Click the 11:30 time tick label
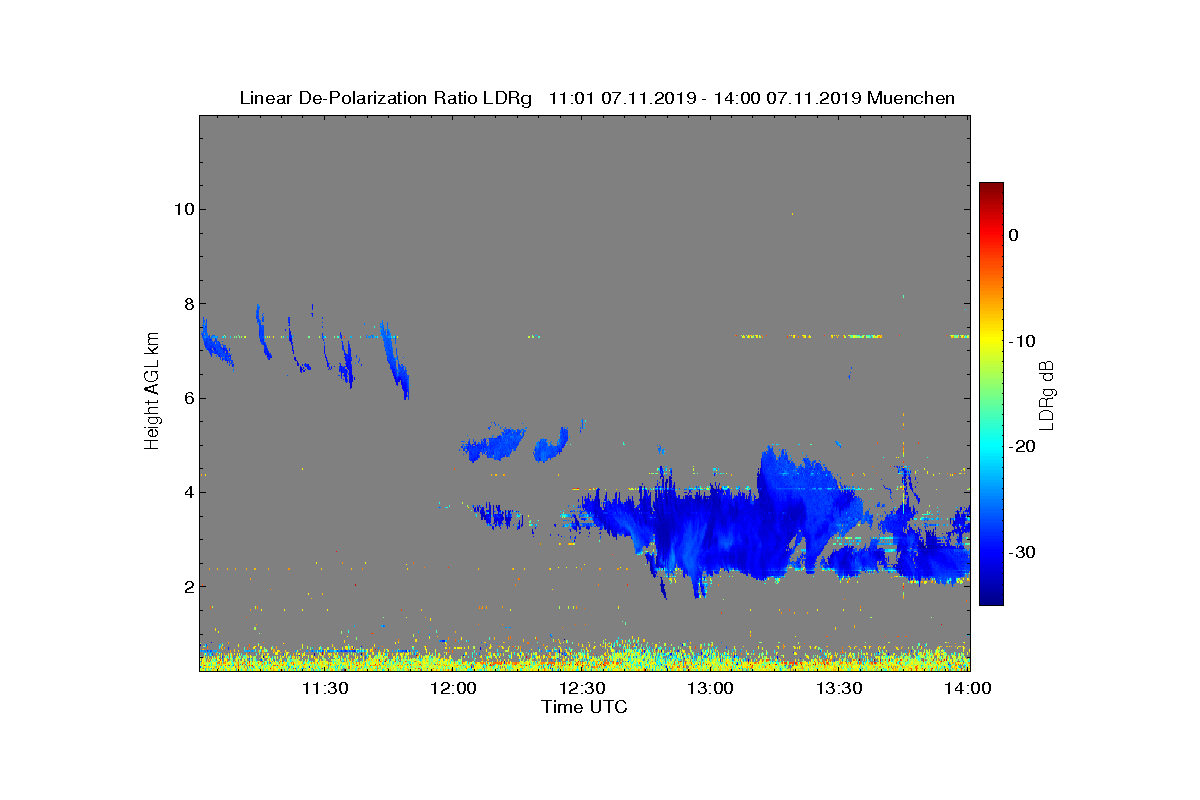1200x800 pixels. pyautogui.click(x=325, y=689)
